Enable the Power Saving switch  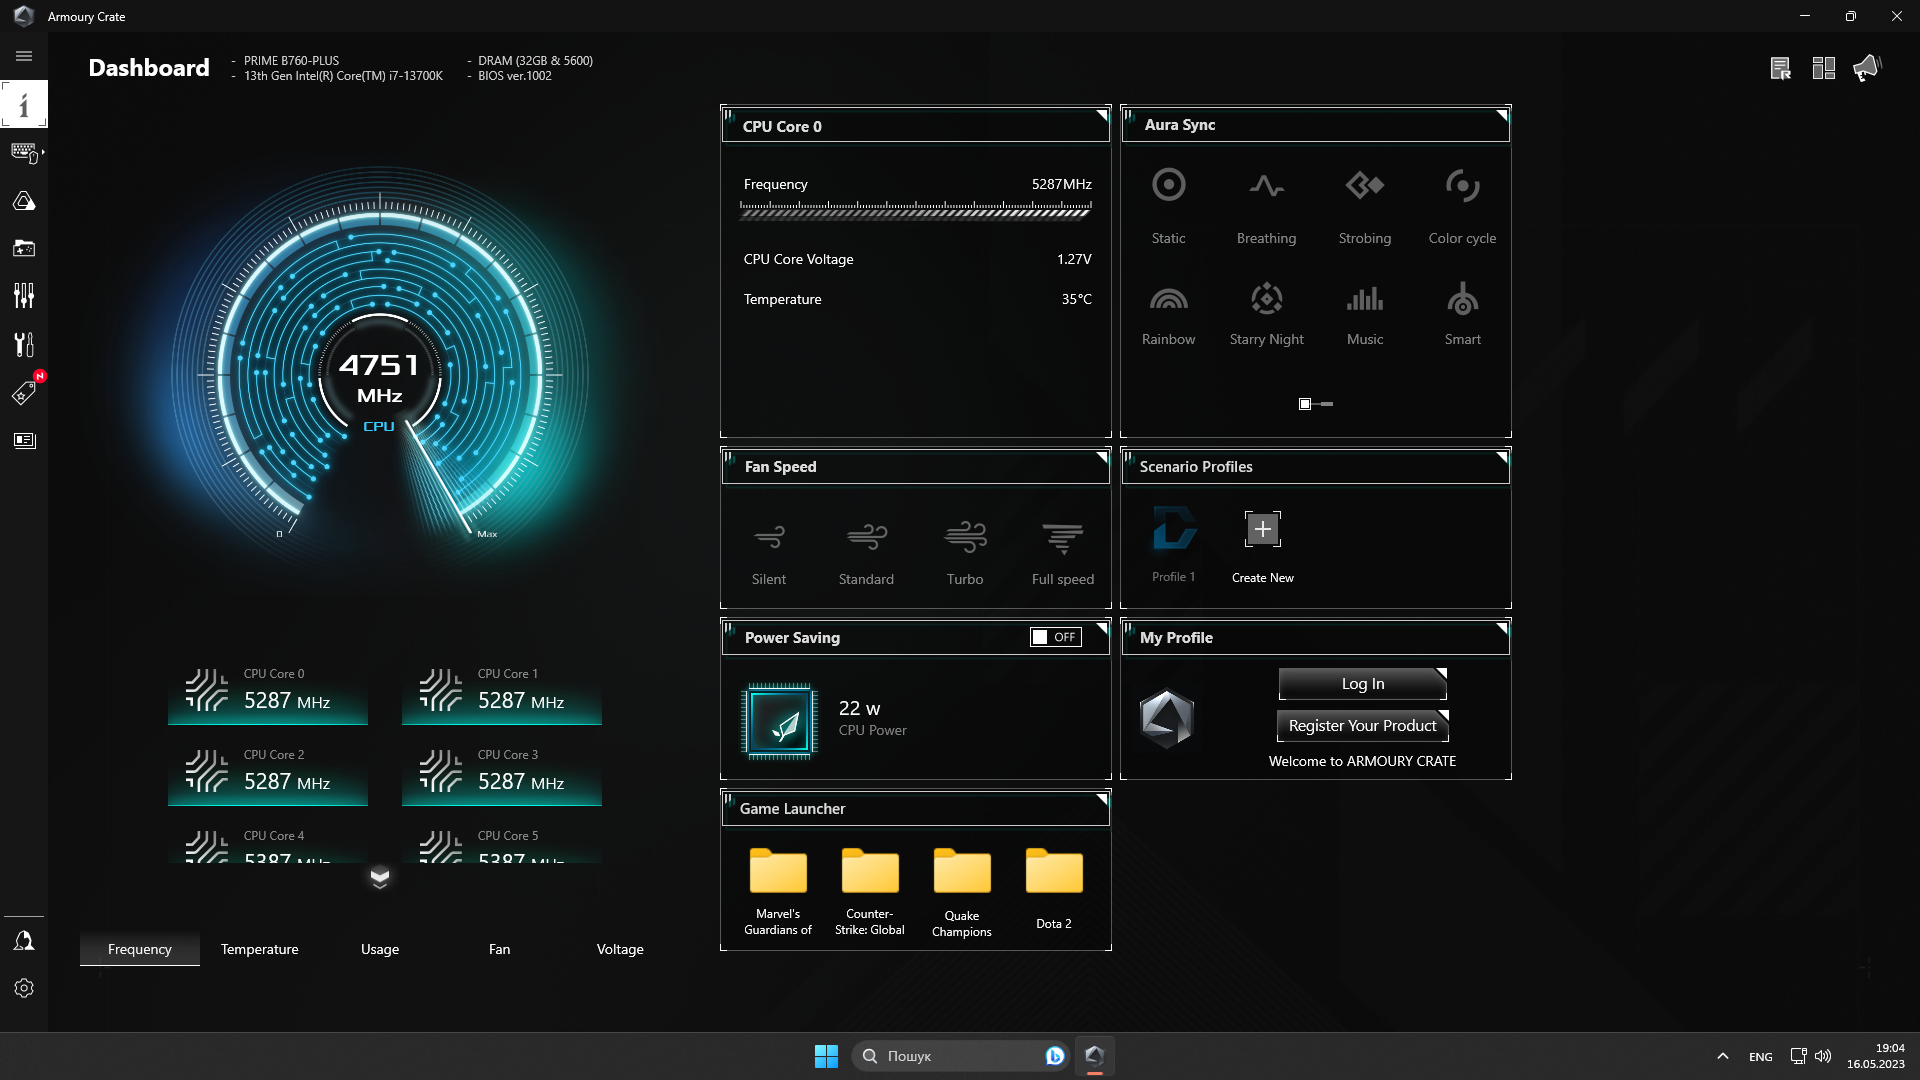pyautogui.click(x=1054, y=636)
